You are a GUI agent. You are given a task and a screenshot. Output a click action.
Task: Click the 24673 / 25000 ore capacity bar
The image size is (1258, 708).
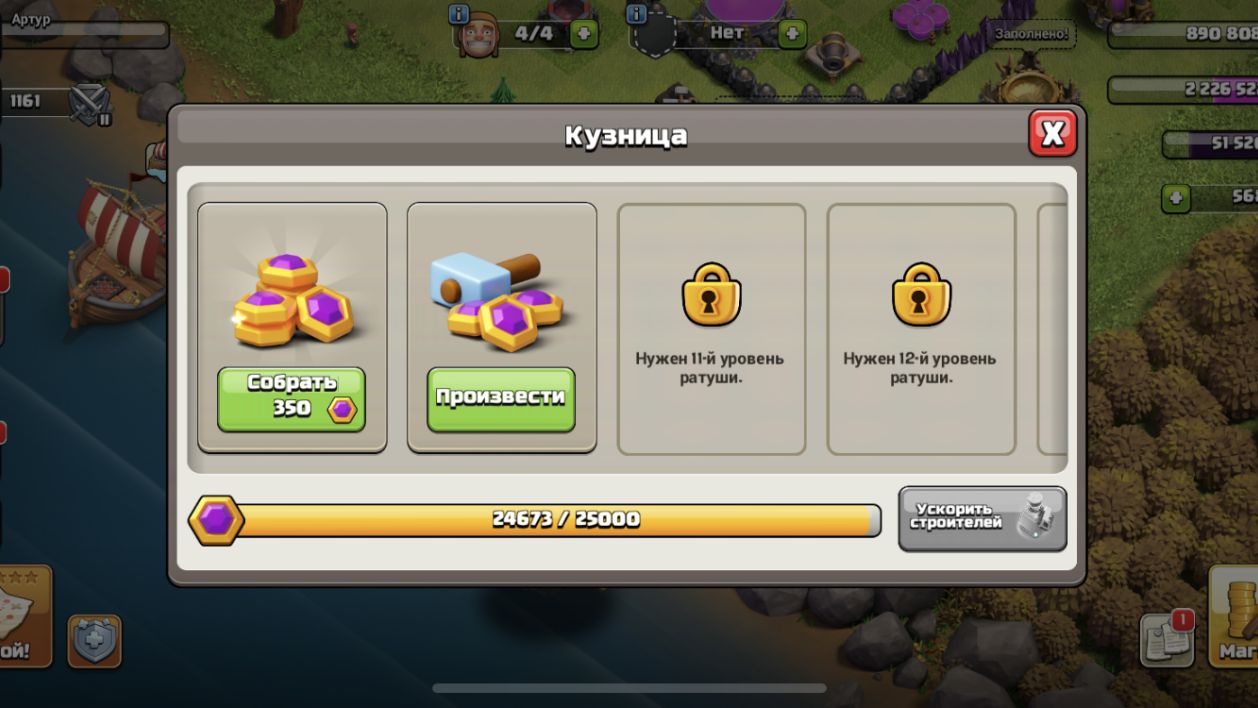[x=560, y=520]
